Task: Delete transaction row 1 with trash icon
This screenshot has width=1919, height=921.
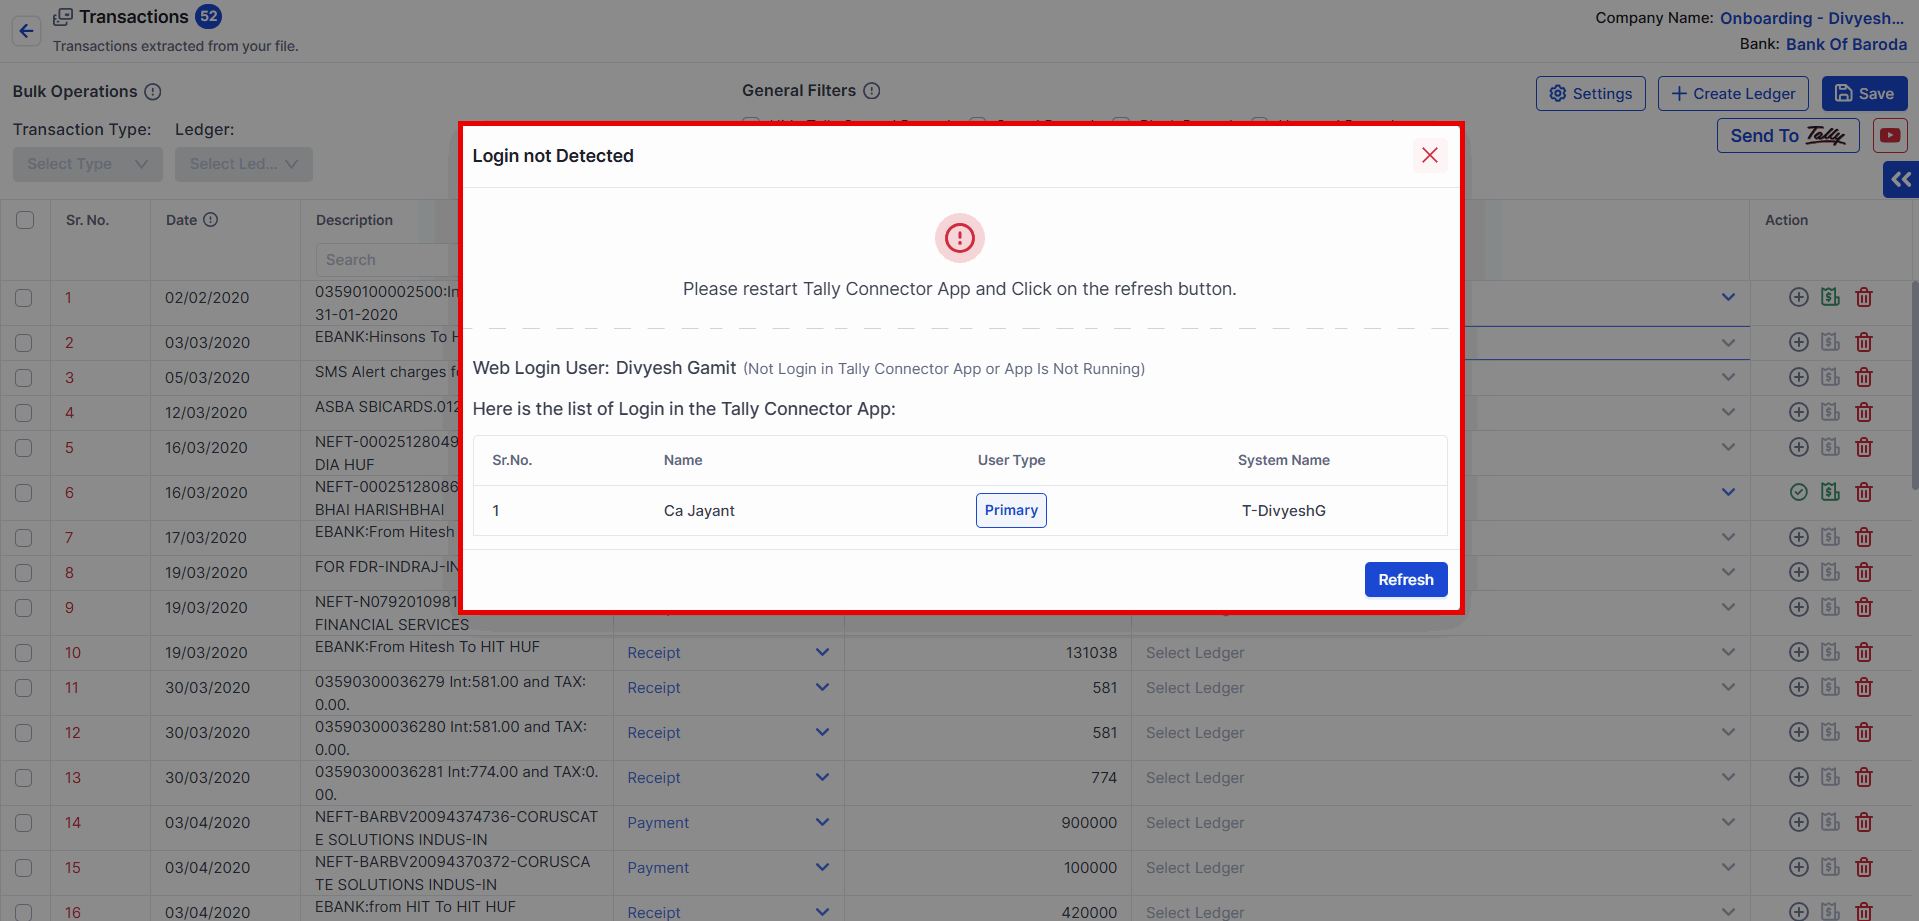Action: click(x=1864, y=297)
